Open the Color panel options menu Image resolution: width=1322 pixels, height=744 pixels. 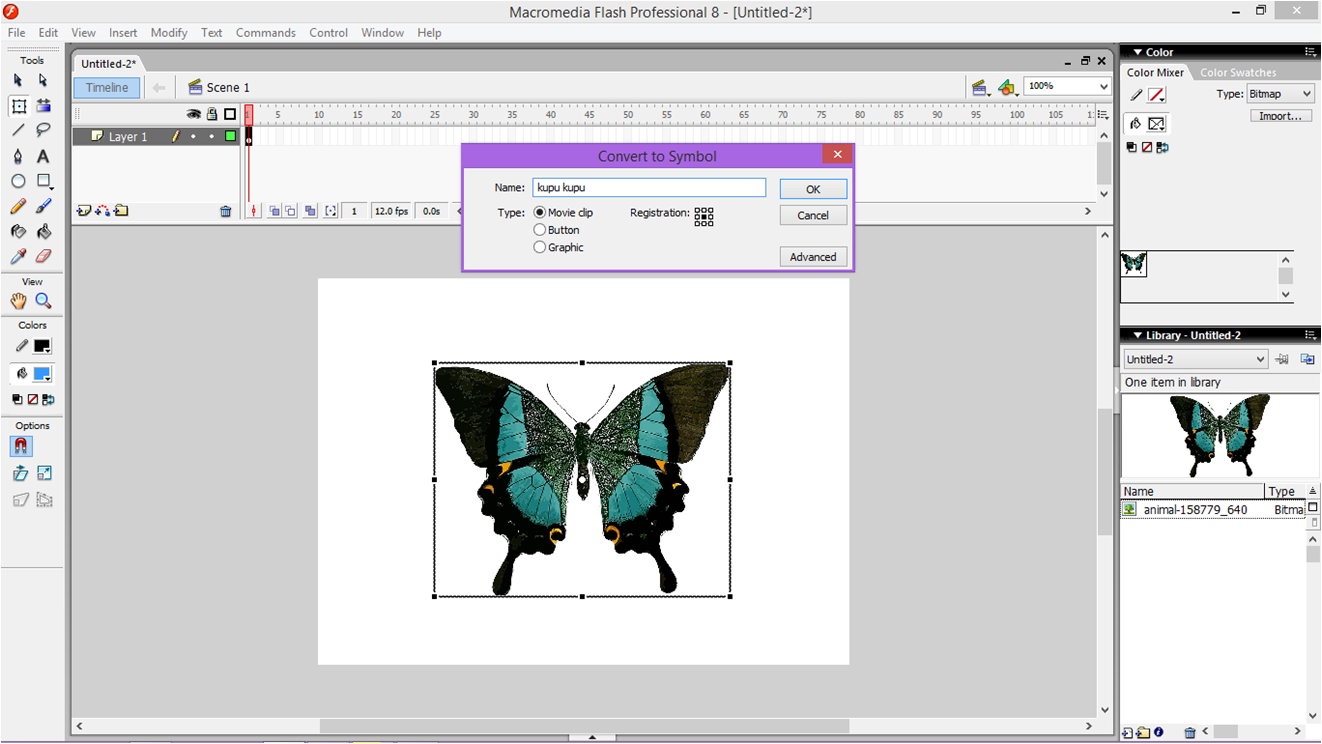1310,52
